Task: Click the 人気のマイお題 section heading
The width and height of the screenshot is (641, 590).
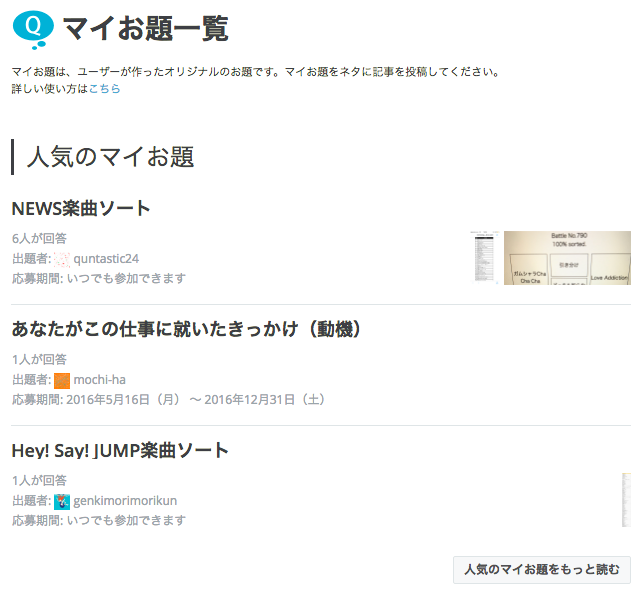Action: (110, 157)
